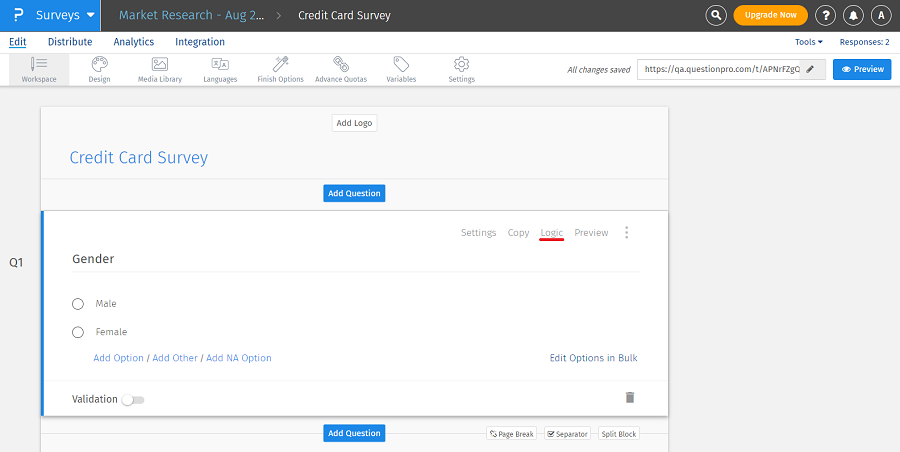The height and width of the screenshot is (452, 900).
Task: Click the Add Option link
Action: coord(119,358)
